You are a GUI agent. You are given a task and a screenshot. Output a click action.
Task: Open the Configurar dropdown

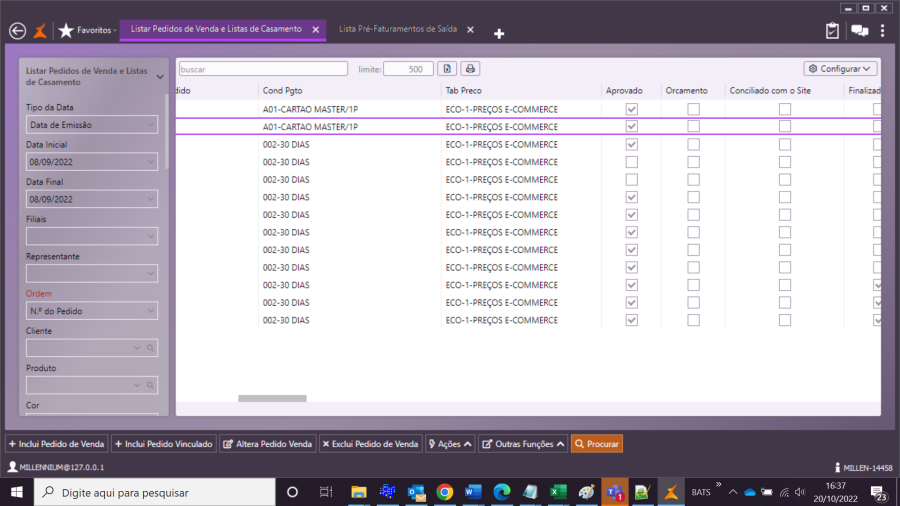[x=840, y=69]
